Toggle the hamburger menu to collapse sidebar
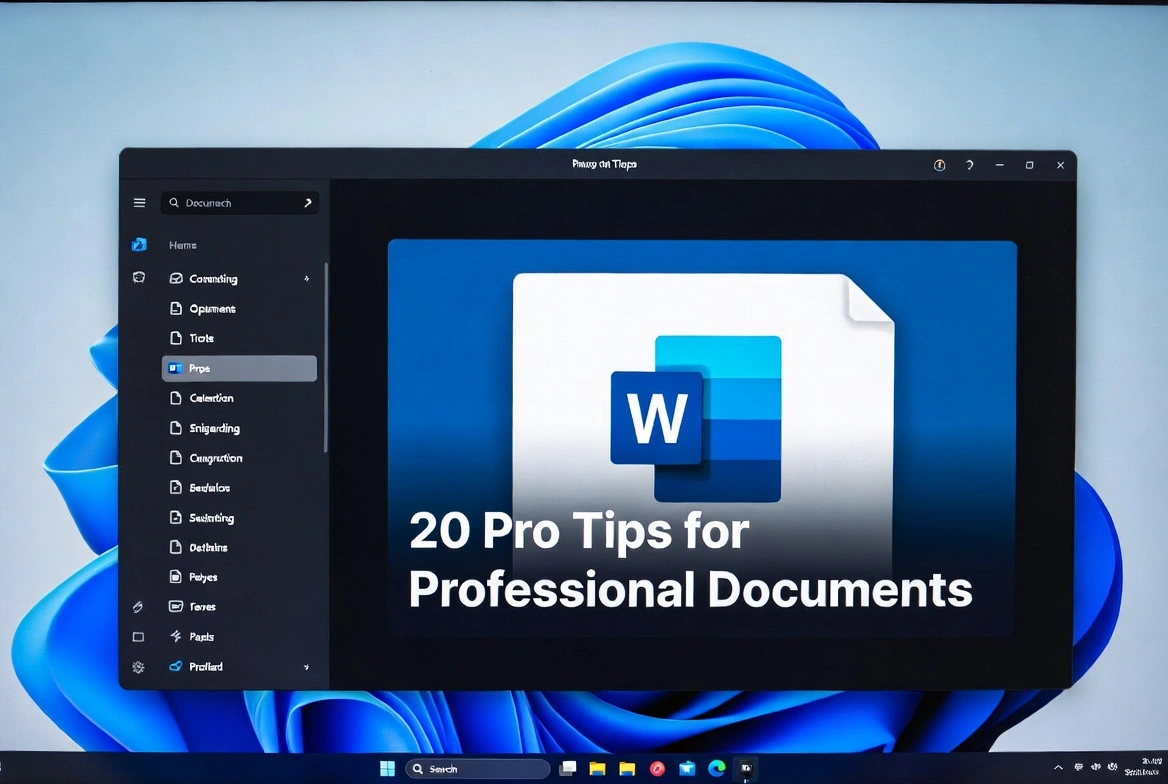The width and height of the screenshot is (1168, 784). click(138, 202)
